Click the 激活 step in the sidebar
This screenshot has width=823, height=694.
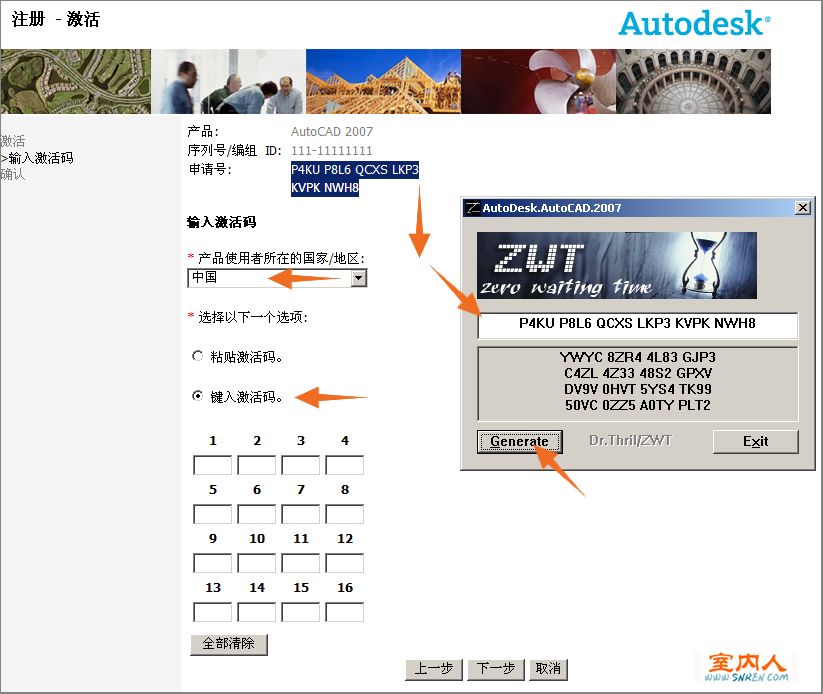[x=13, y=141]
